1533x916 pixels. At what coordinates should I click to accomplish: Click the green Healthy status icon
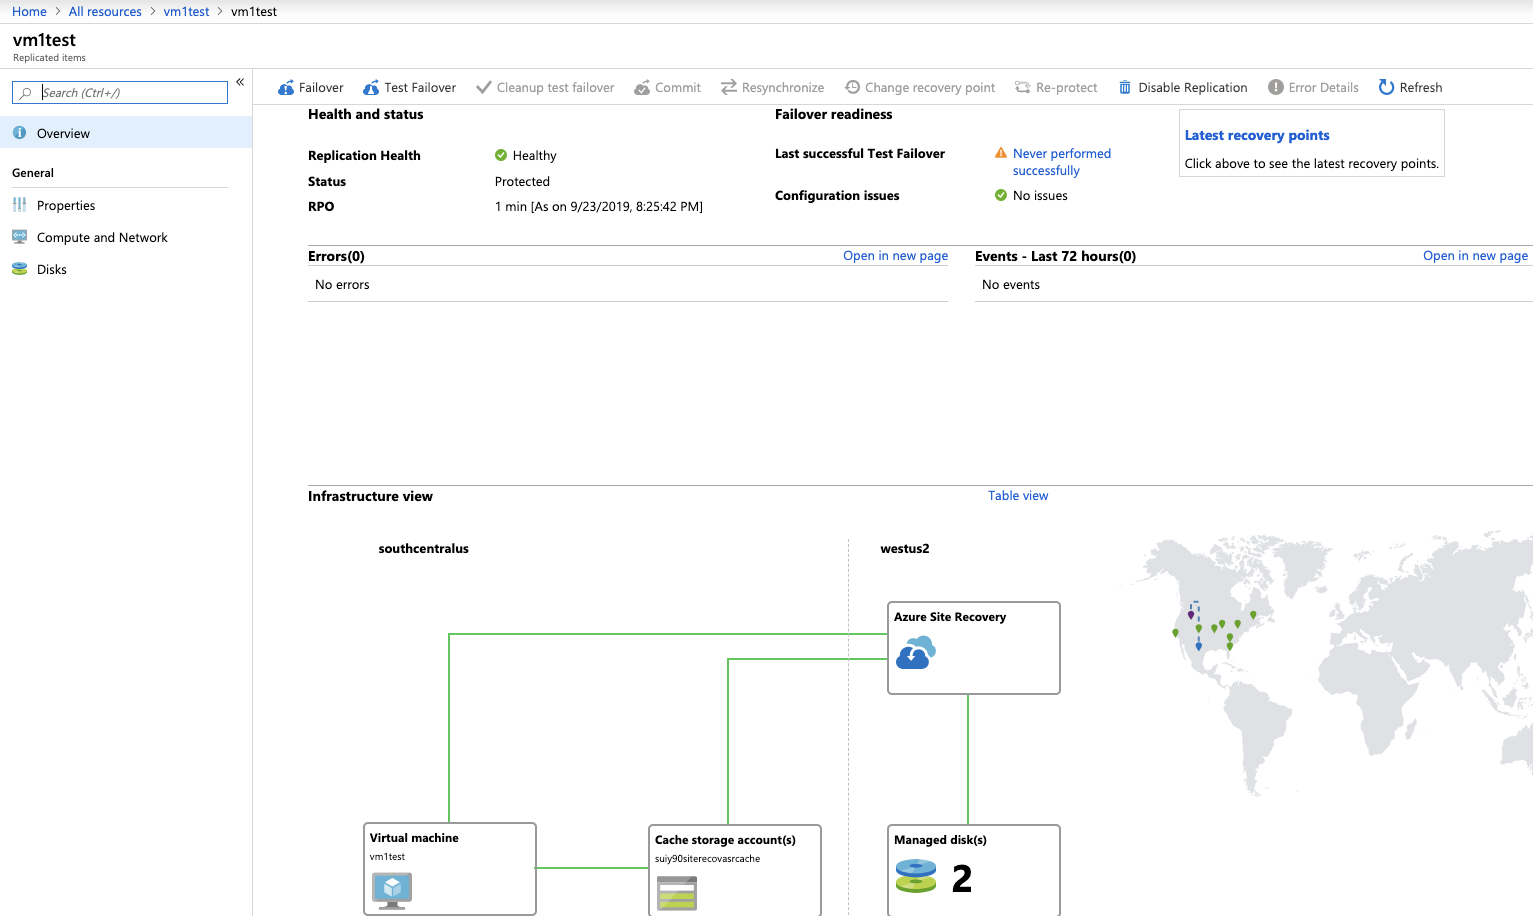[x=501, y=155]
